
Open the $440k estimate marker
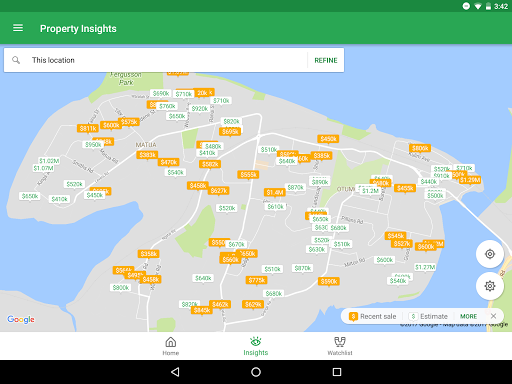tap(429, 182)
